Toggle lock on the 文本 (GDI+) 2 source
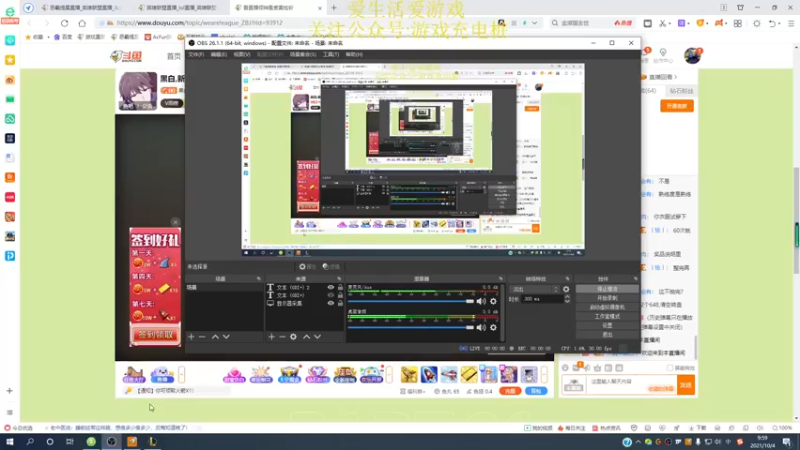The image size is (800, 450). click(x=340, y=287)
